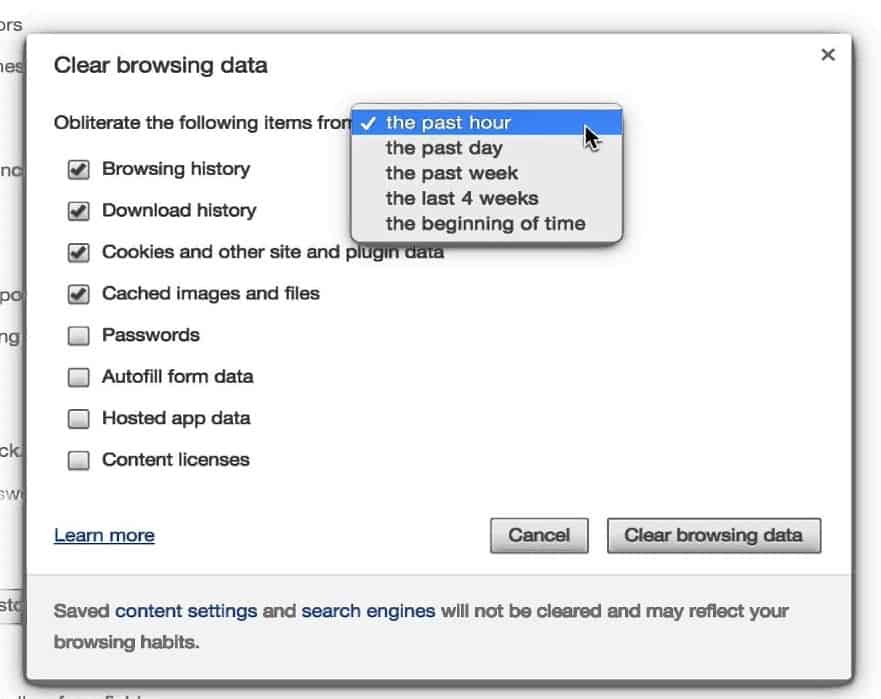
Task: Open the Learn more link
Action: tap(104, 536)
